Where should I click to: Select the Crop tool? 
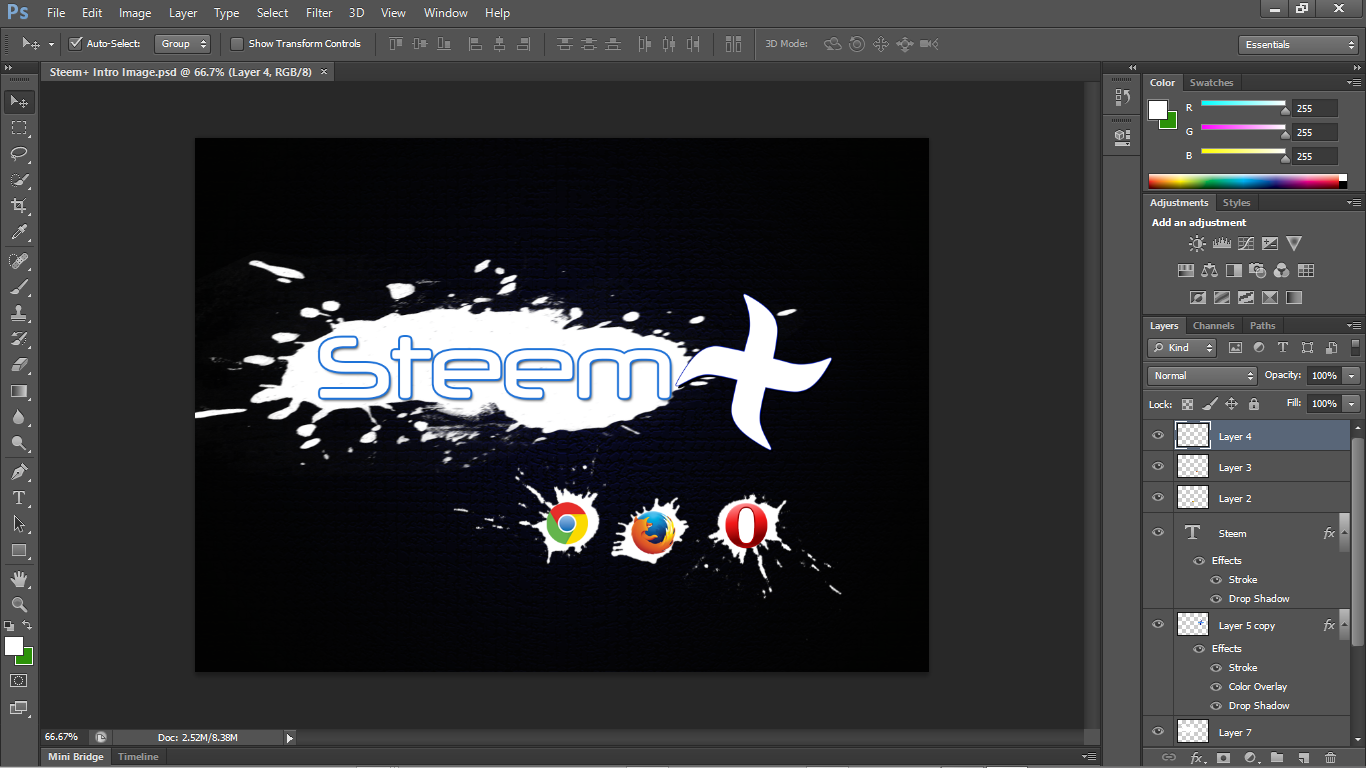[19, 206]
